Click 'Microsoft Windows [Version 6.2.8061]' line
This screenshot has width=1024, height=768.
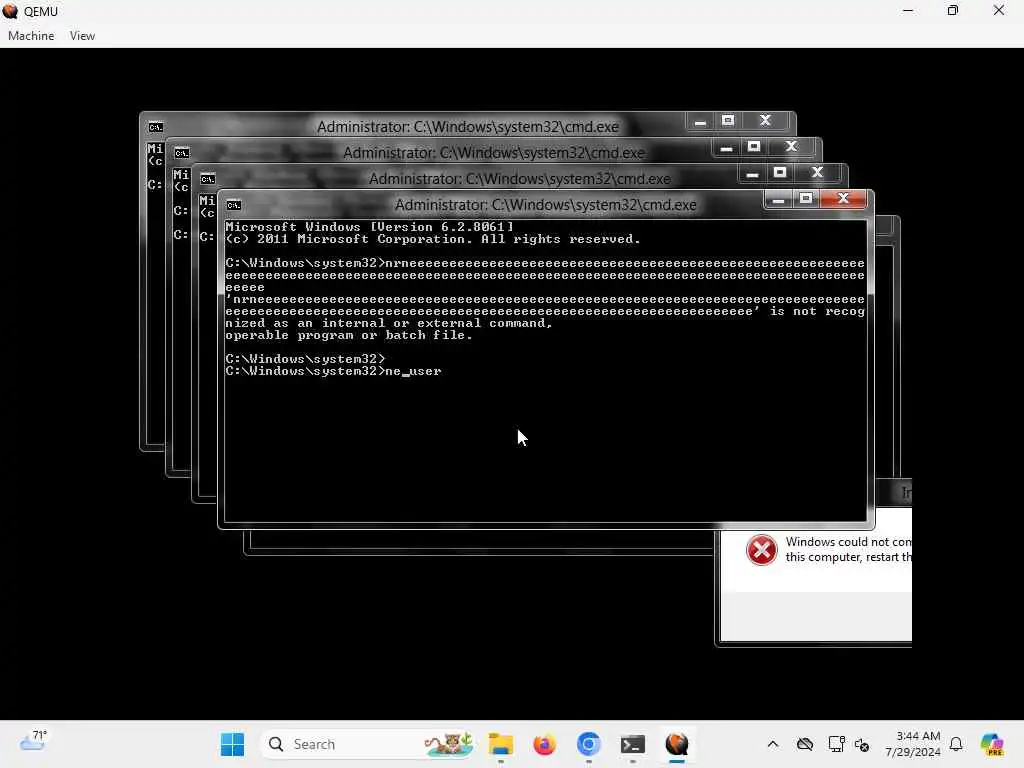pyautogui.click(x=370, y=227)
